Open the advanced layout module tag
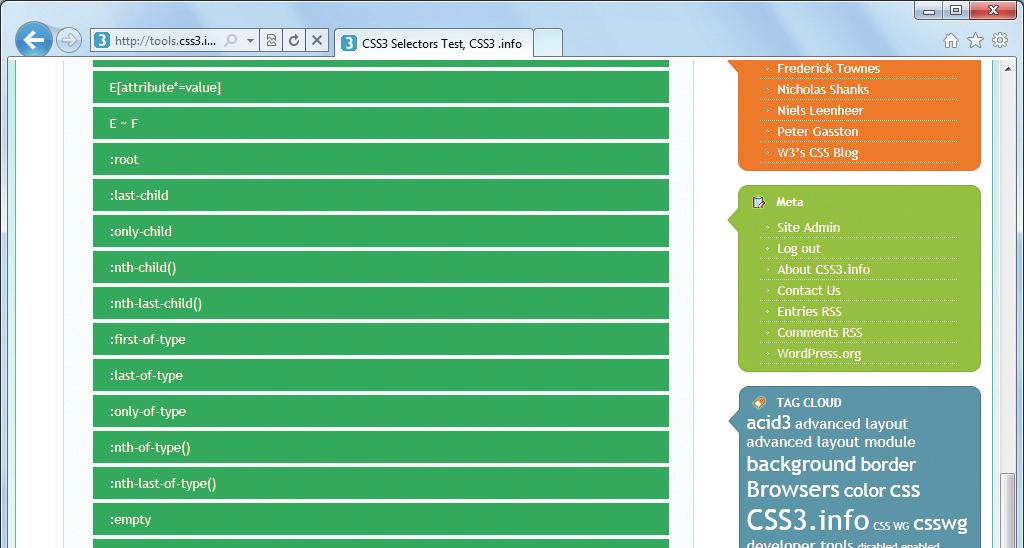The height and width of the screenshot is (548, 1024). click(x=831, y=442)
